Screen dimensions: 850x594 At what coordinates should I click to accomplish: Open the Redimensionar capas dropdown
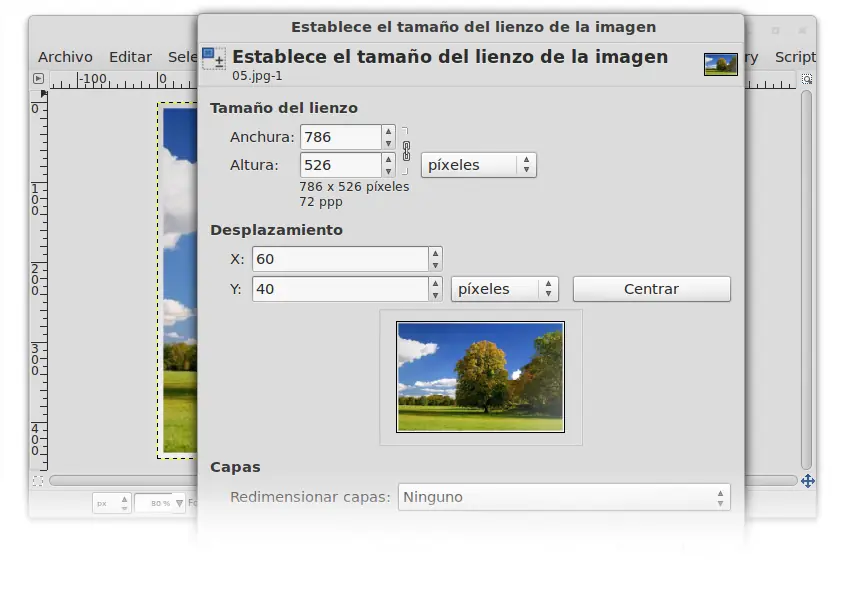pos(564,497)
